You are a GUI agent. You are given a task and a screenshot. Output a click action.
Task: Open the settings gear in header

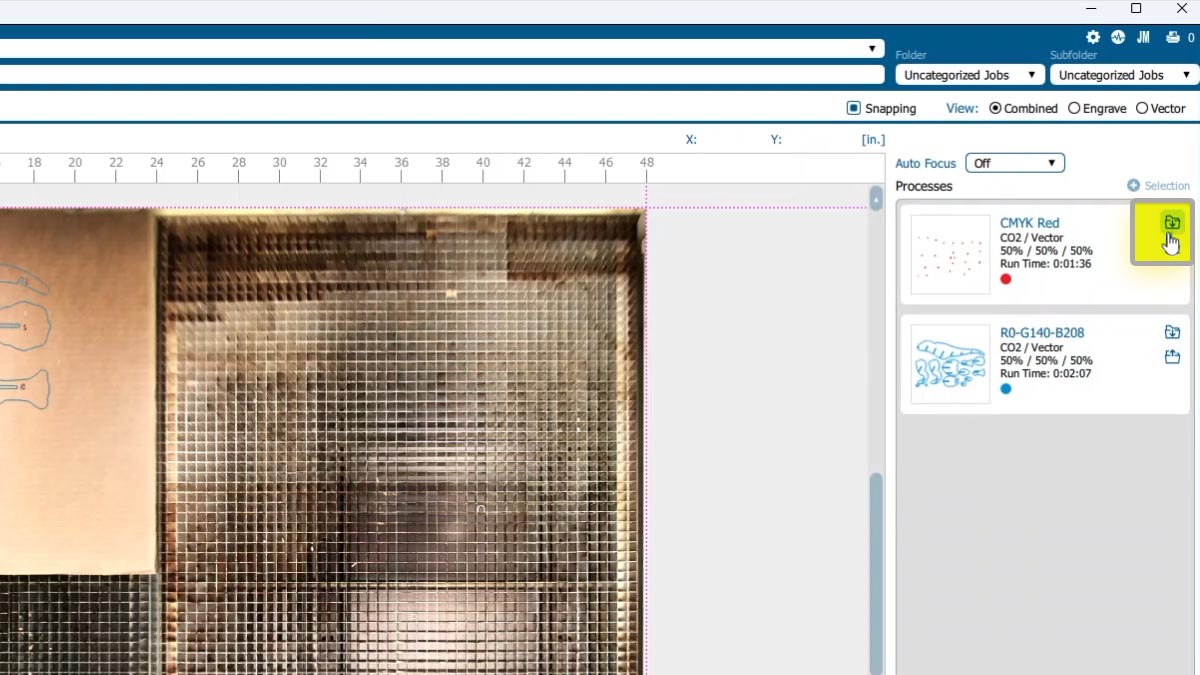[1093, 37]
